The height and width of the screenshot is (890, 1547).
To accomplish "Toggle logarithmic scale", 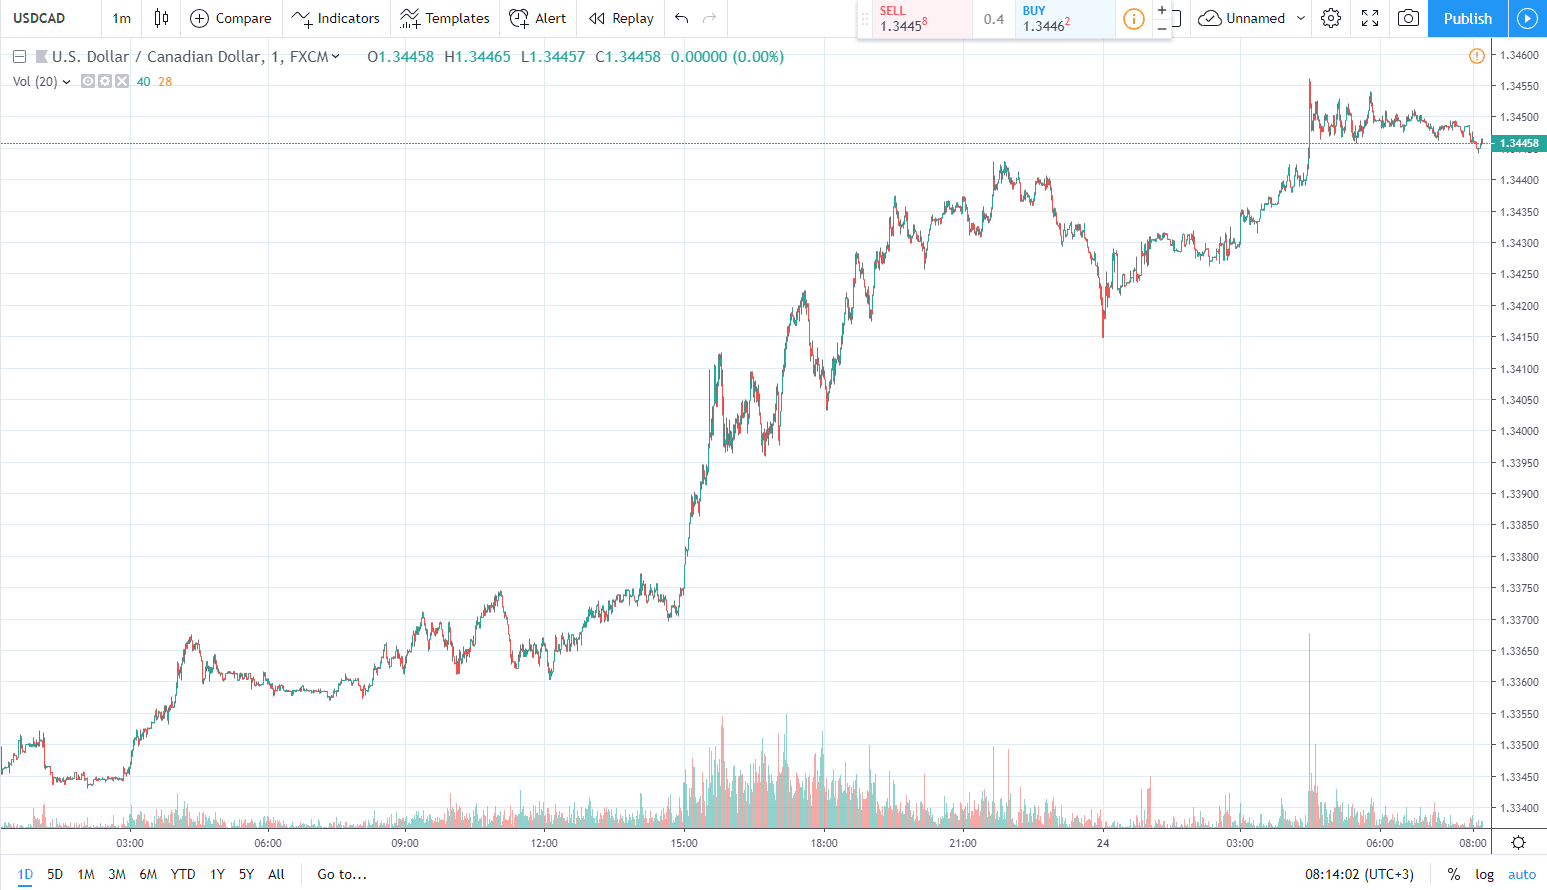I will [1485, 874].
